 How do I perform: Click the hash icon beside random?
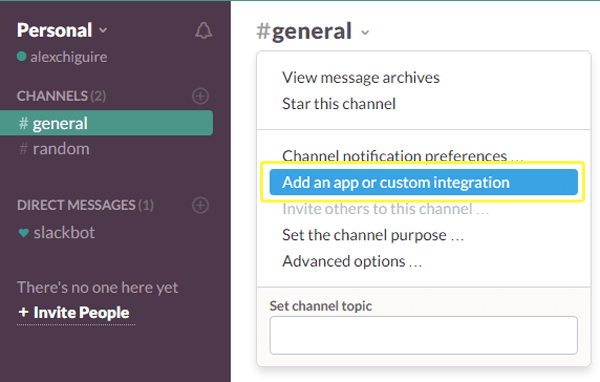pos(24,149)
